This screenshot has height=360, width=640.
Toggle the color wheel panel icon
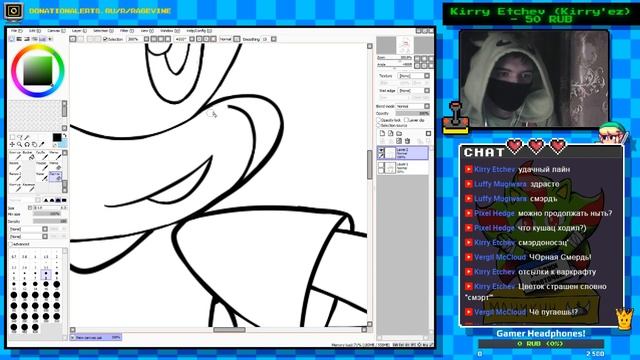click(x=12, y=39)
